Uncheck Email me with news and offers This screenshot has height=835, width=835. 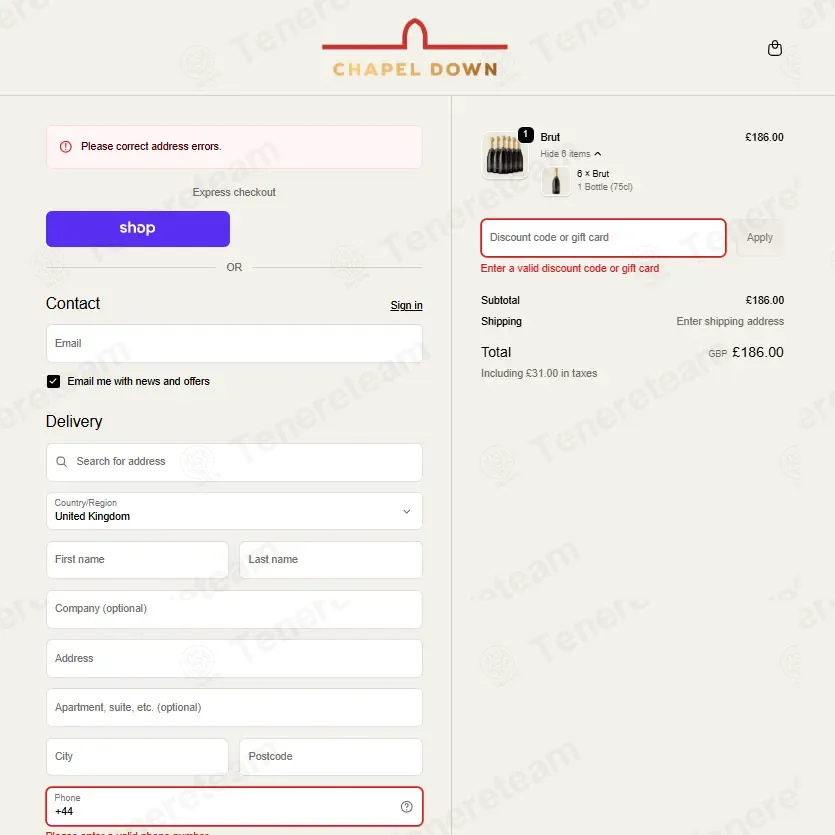pos(53,381)
